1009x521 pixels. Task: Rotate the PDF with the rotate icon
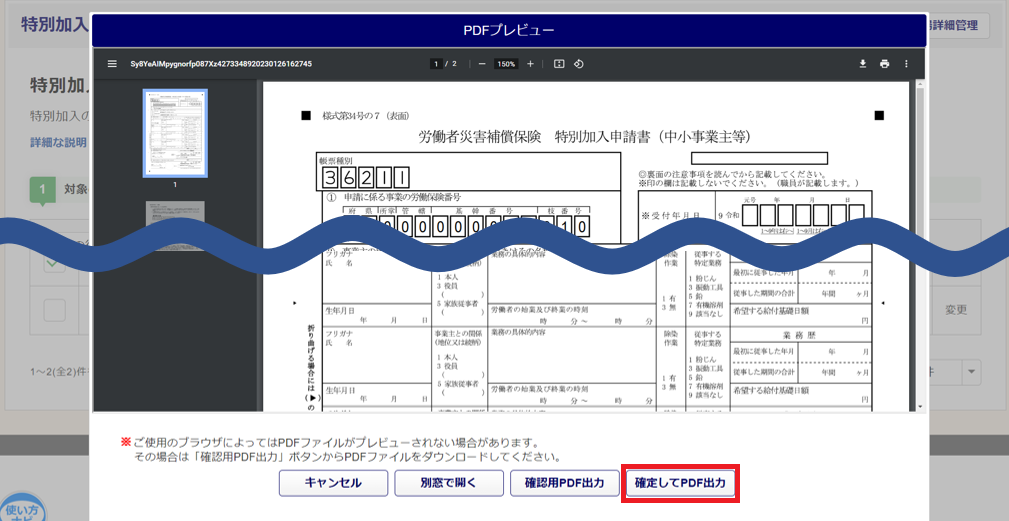pos(578,64)
